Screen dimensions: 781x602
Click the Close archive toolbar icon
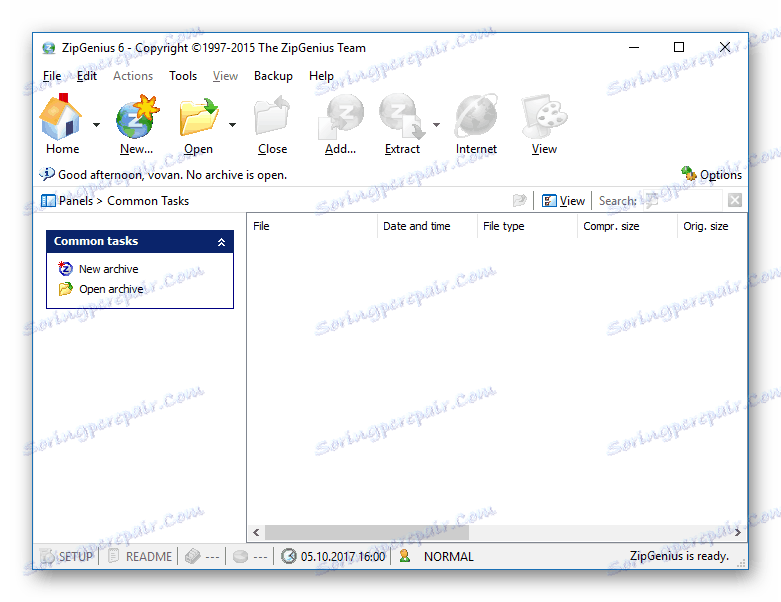pyautogui.click(x=272, y=117)
